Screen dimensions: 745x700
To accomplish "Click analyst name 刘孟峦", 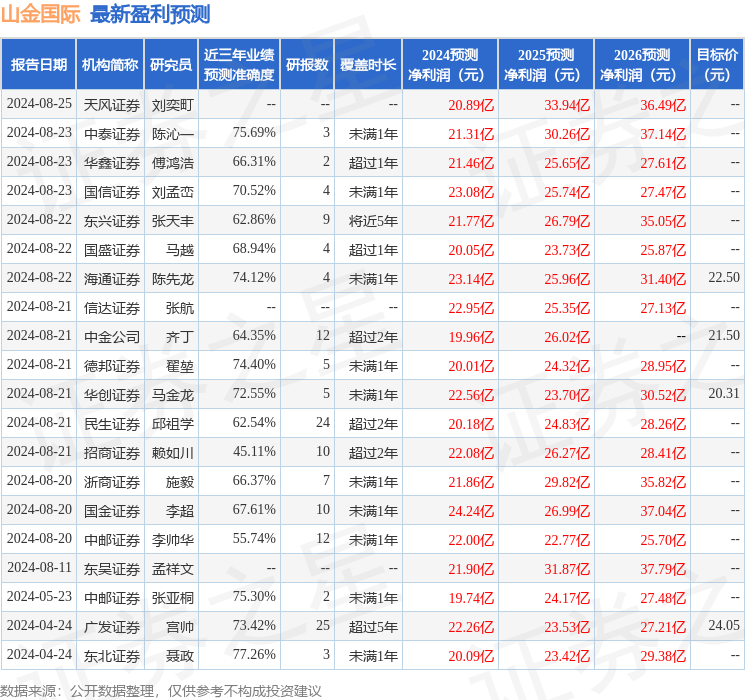I will pos(172,192).
